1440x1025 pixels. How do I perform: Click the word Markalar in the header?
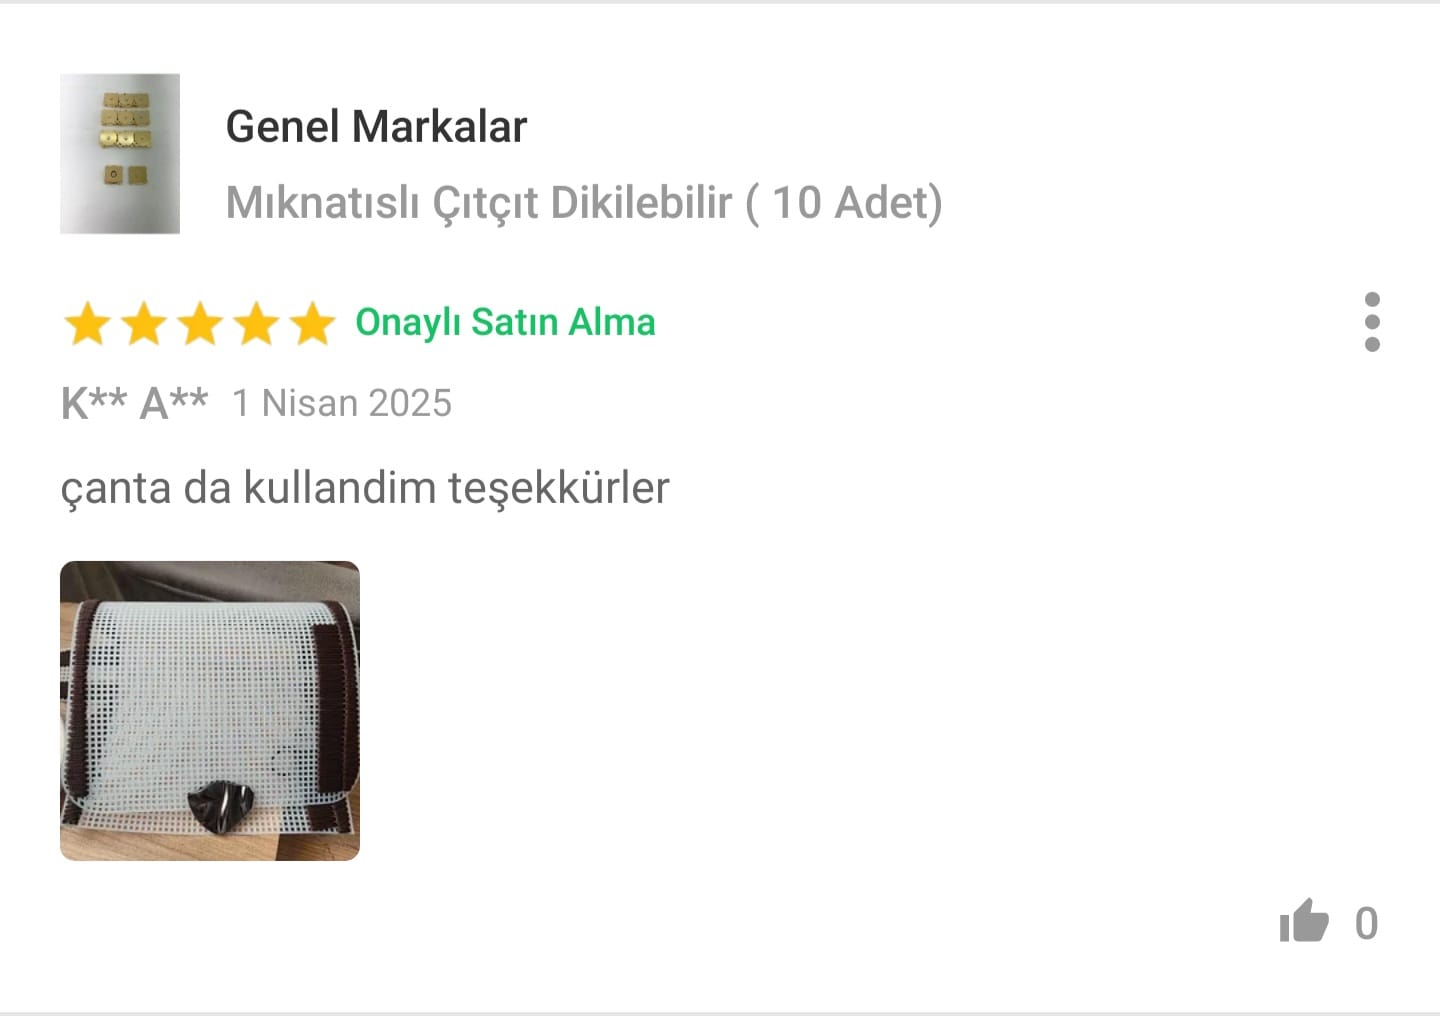pyautogui.click(x=439, y=126)
